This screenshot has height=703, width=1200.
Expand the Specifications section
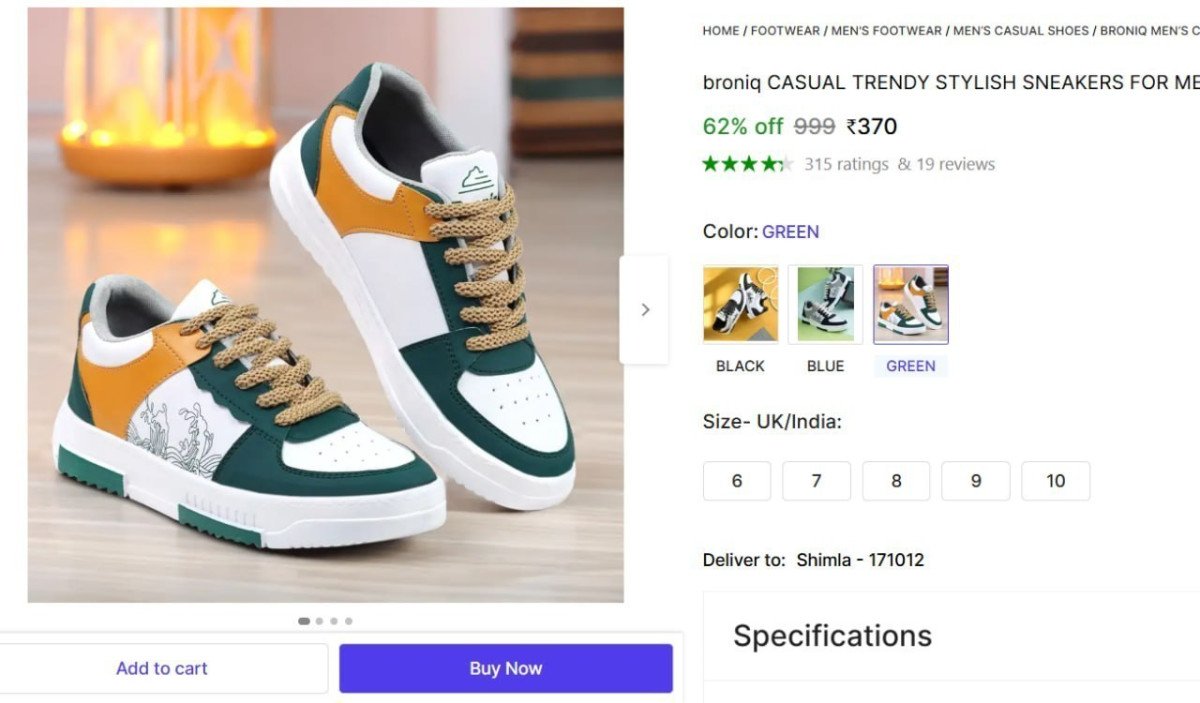(x=832, y=635)
